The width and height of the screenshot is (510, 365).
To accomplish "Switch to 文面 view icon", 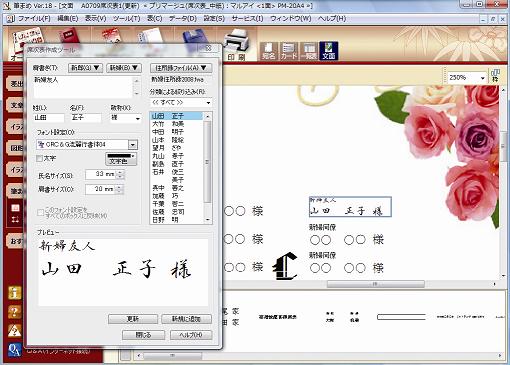I will click(x=328, y=51).
